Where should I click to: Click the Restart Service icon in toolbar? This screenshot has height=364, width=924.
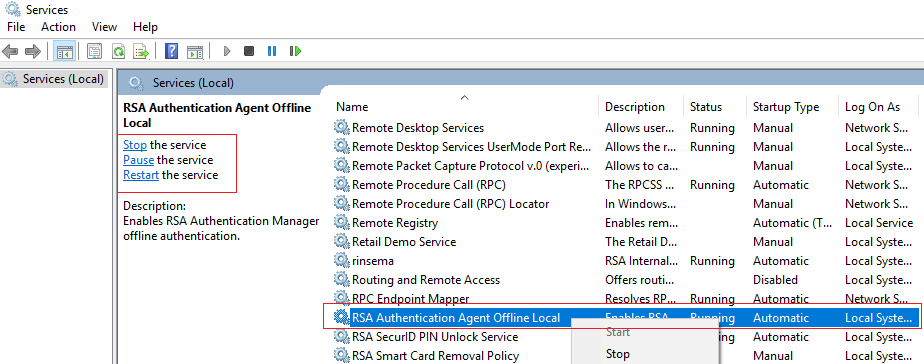295,52
